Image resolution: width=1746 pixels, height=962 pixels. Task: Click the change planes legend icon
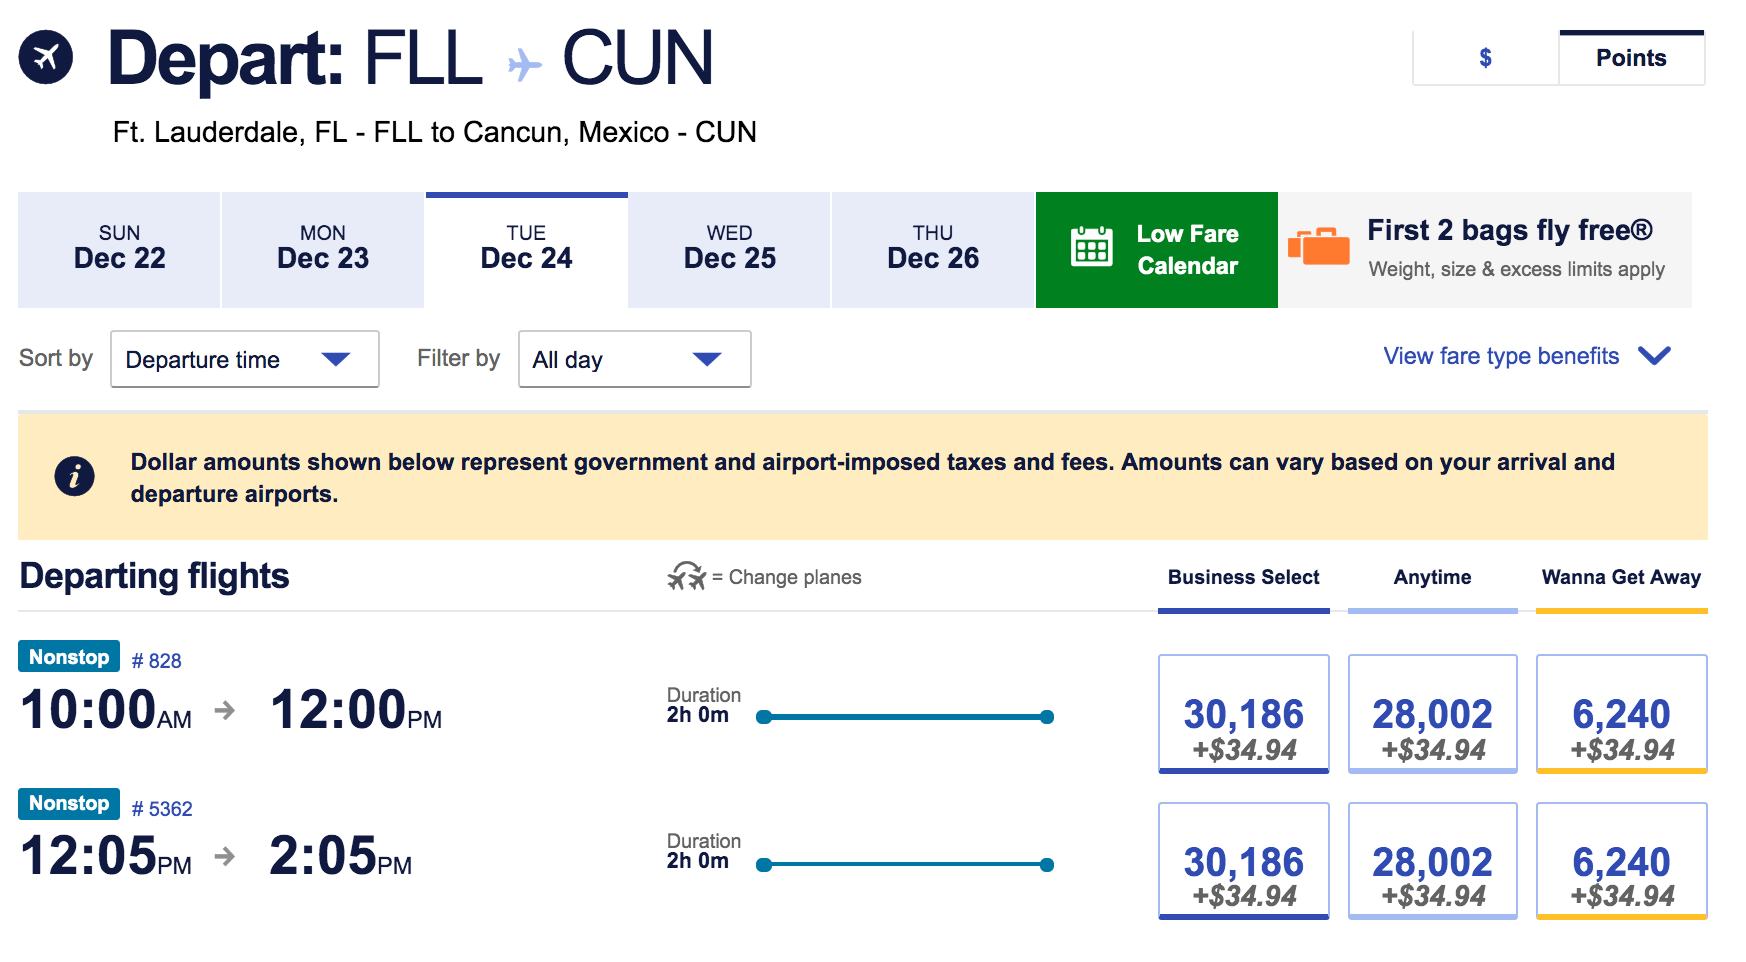tap(686, 577)
